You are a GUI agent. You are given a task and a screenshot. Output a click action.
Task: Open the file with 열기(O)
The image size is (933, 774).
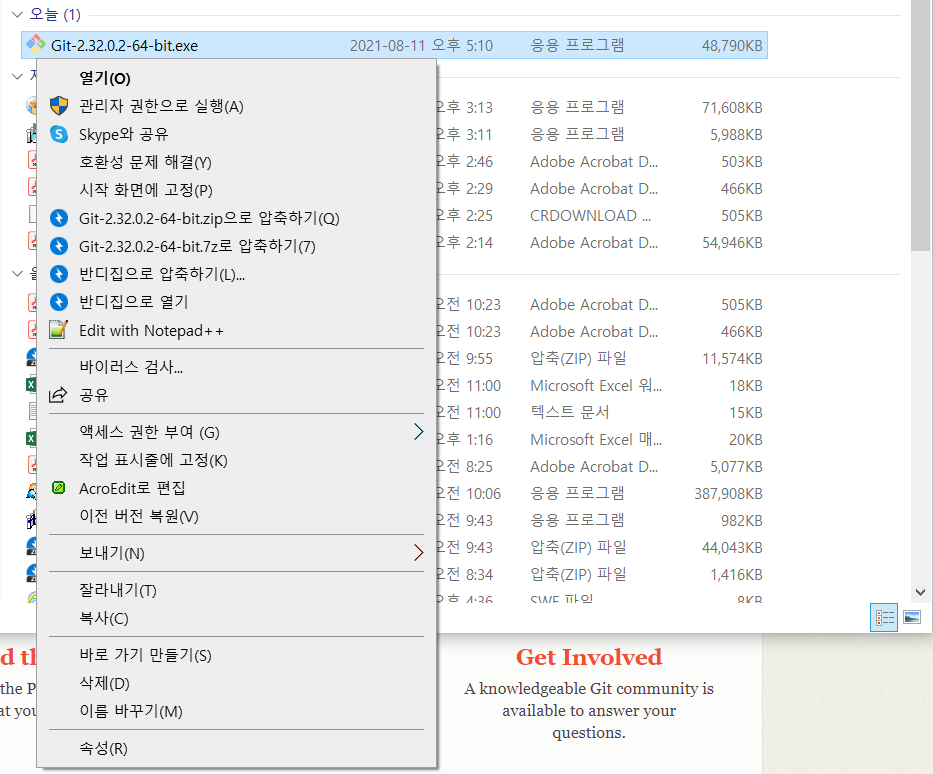pos(236,78)
